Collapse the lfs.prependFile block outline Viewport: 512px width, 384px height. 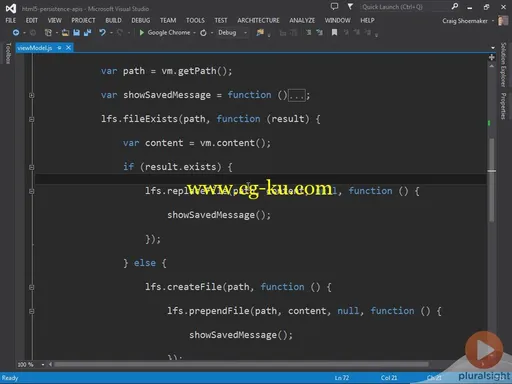[x=32, y=311]
